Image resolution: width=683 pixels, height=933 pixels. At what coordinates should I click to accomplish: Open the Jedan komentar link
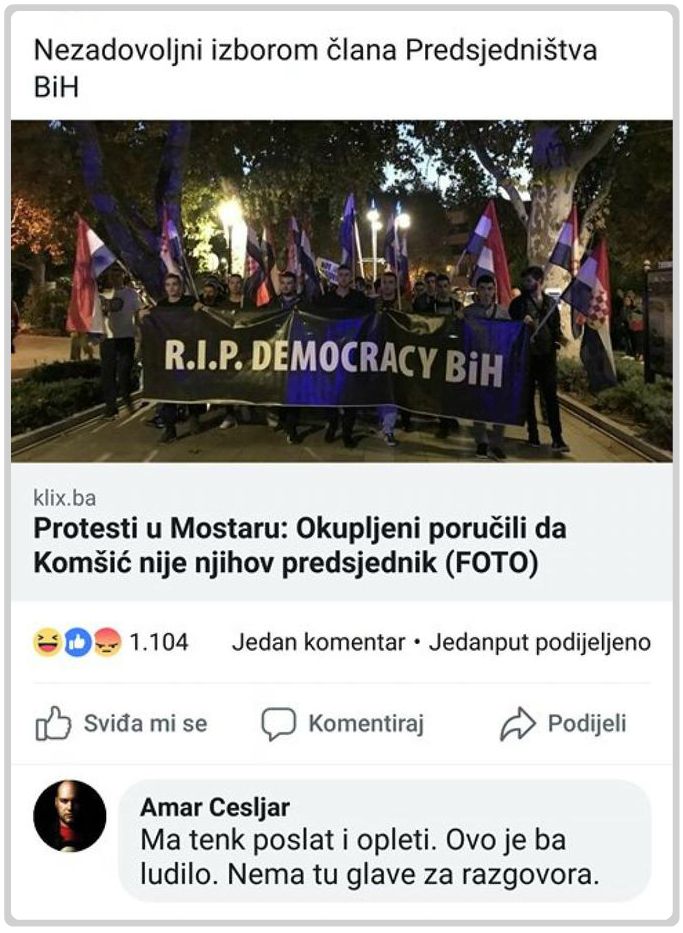[318, 642]
